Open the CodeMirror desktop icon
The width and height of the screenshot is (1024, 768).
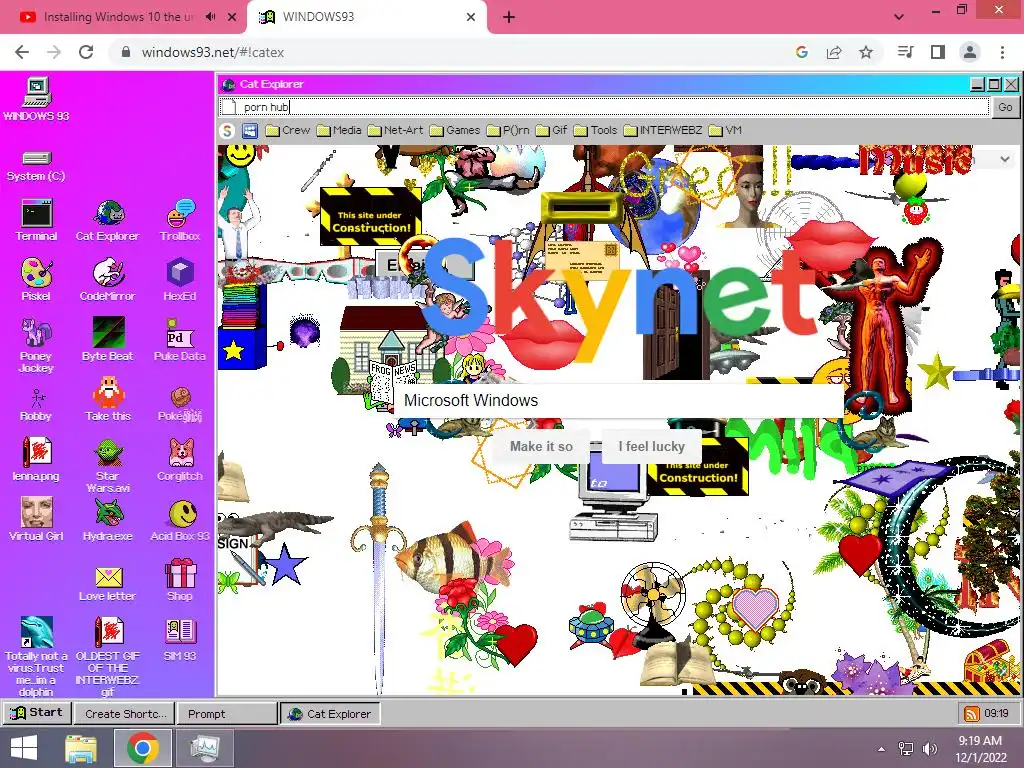pyautogui.click(x=108, y=280)
